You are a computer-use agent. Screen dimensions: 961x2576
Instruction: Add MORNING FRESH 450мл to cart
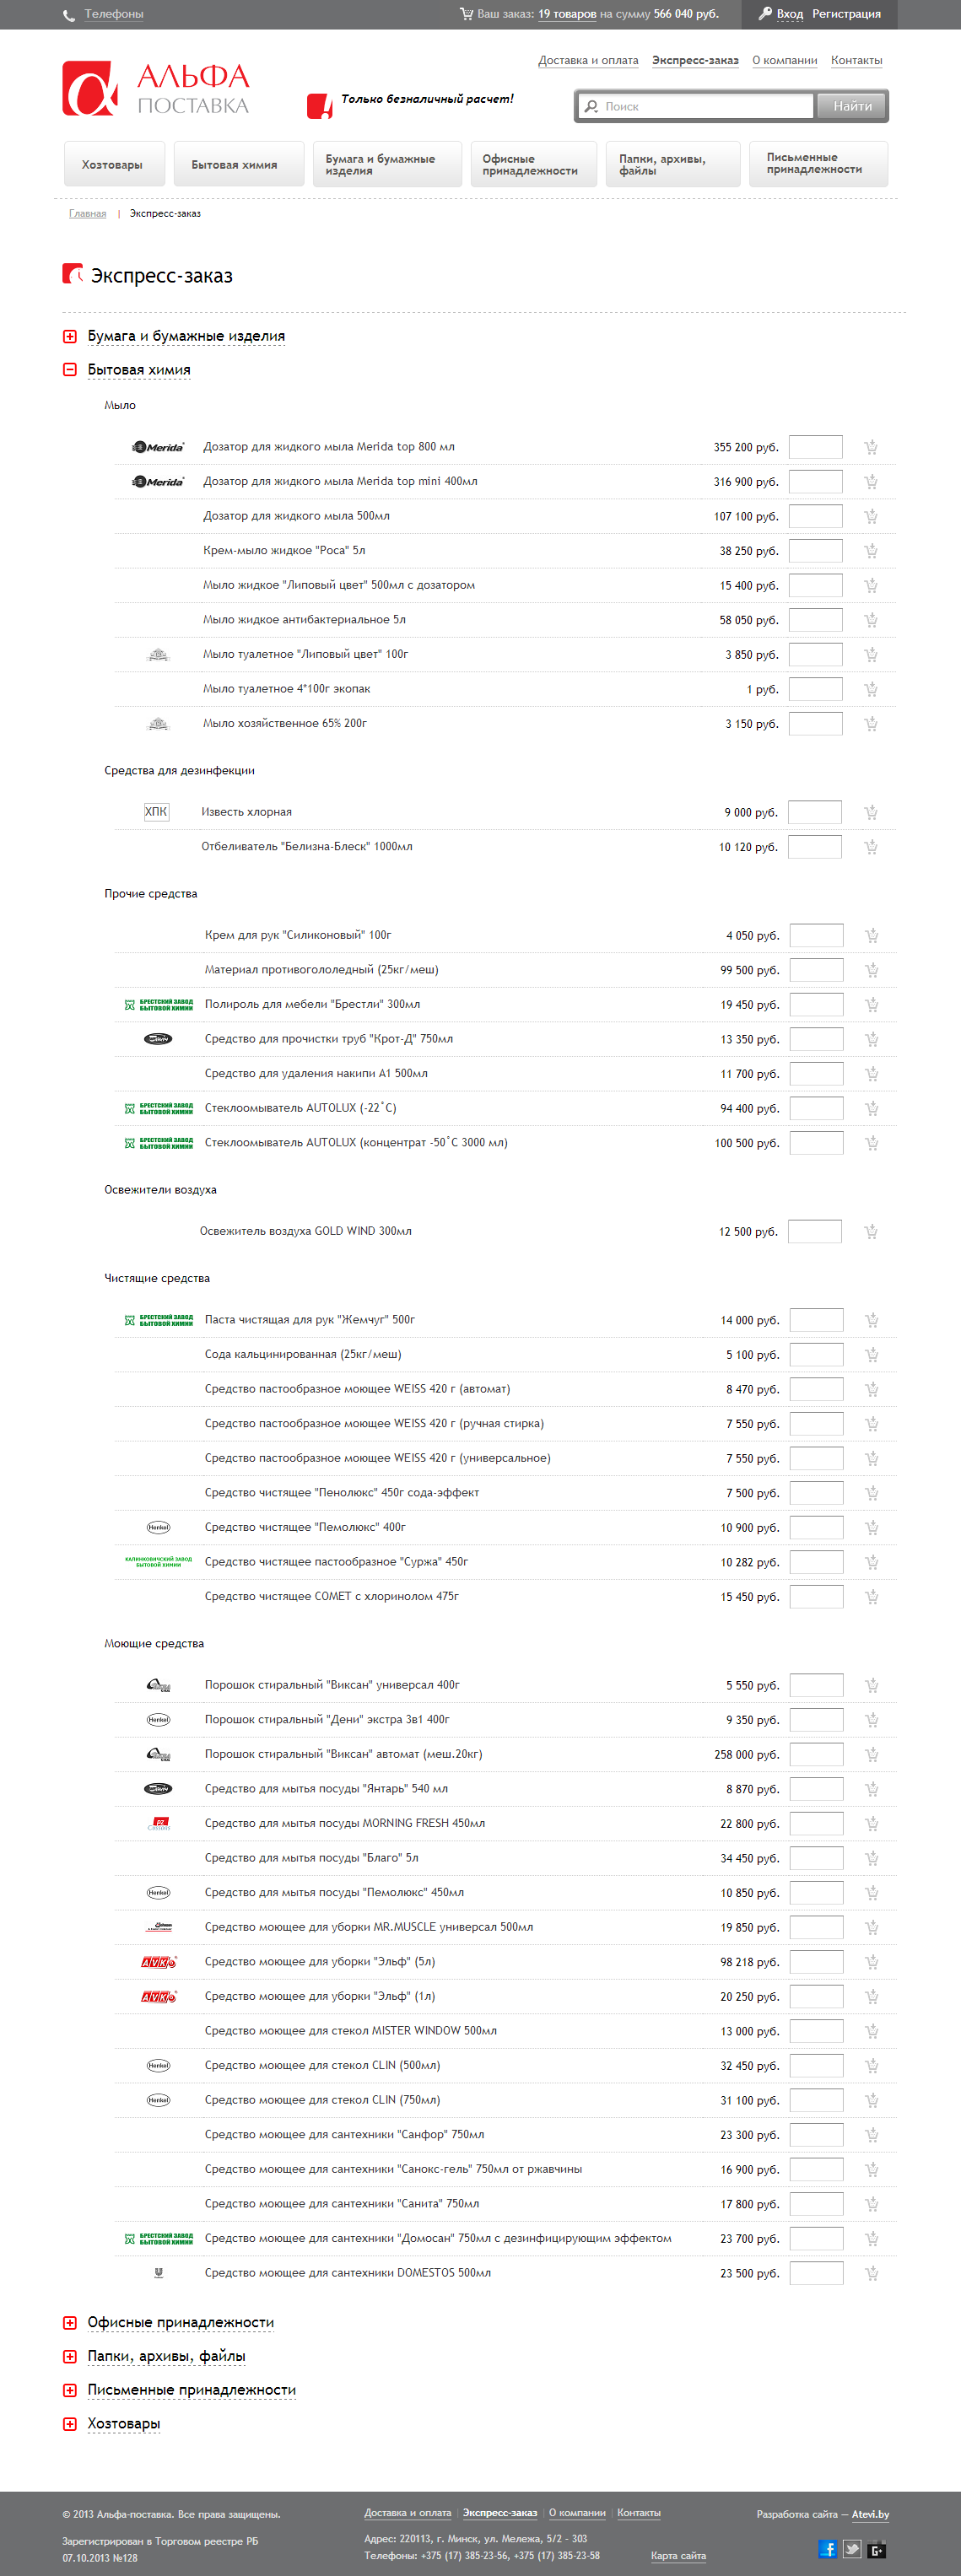(x=872, y=1824)
